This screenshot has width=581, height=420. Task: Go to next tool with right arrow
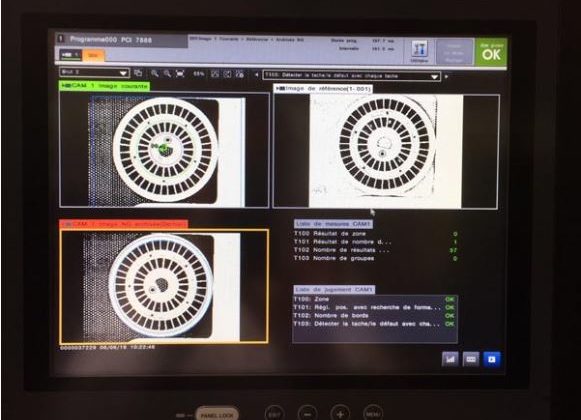446,76
